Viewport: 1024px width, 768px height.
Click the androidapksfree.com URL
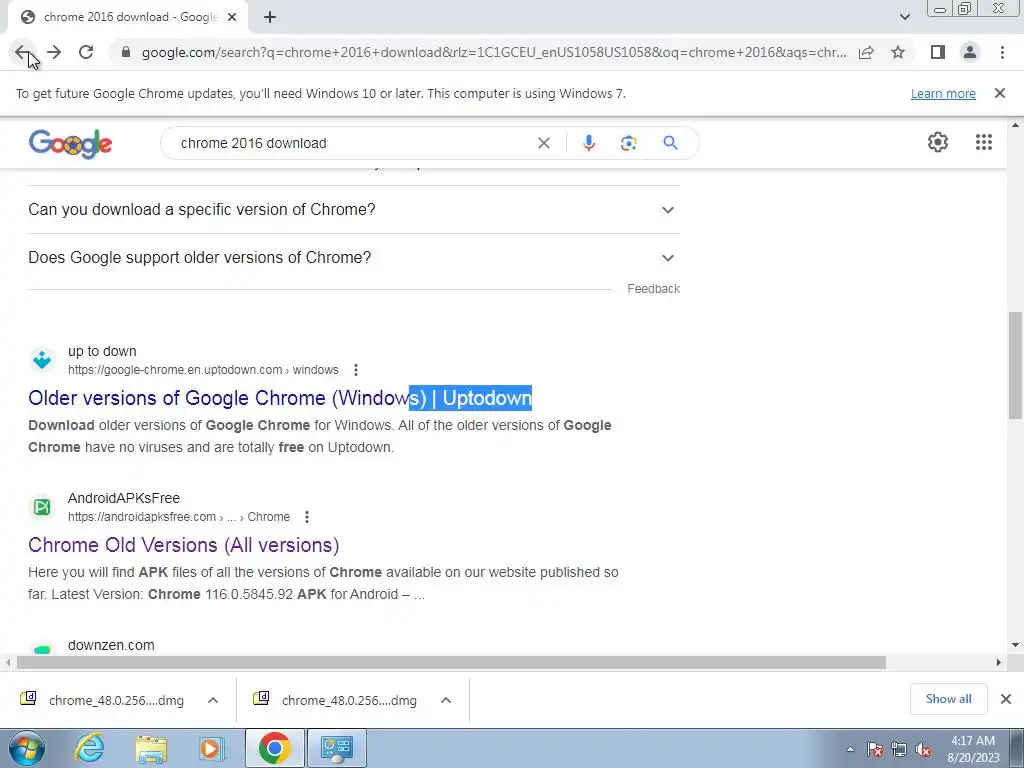pos(179,517)
